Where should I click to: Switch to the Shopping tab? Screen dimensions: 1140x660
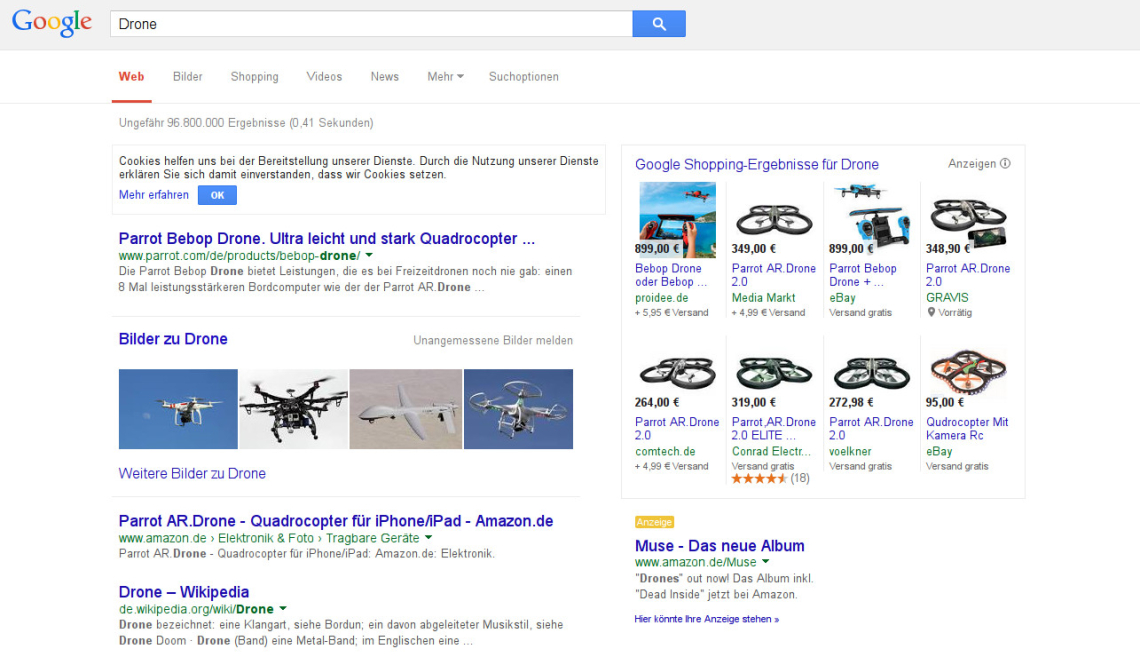[x=254, y=76]
